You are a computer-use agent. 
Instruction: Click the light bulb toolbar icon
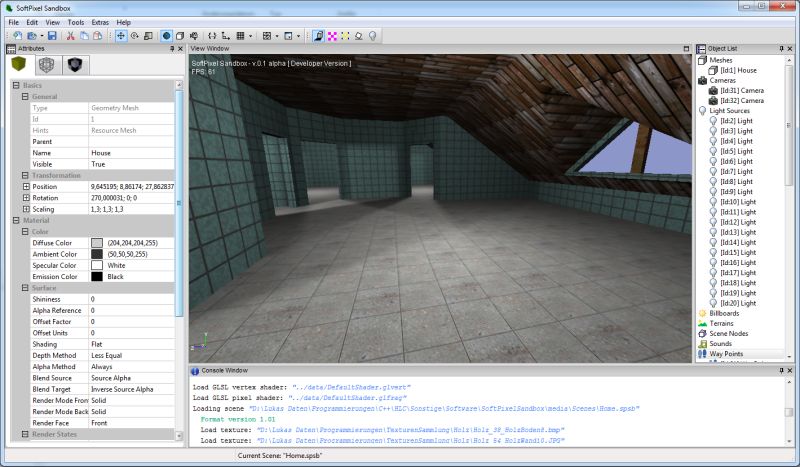[373, 36]
